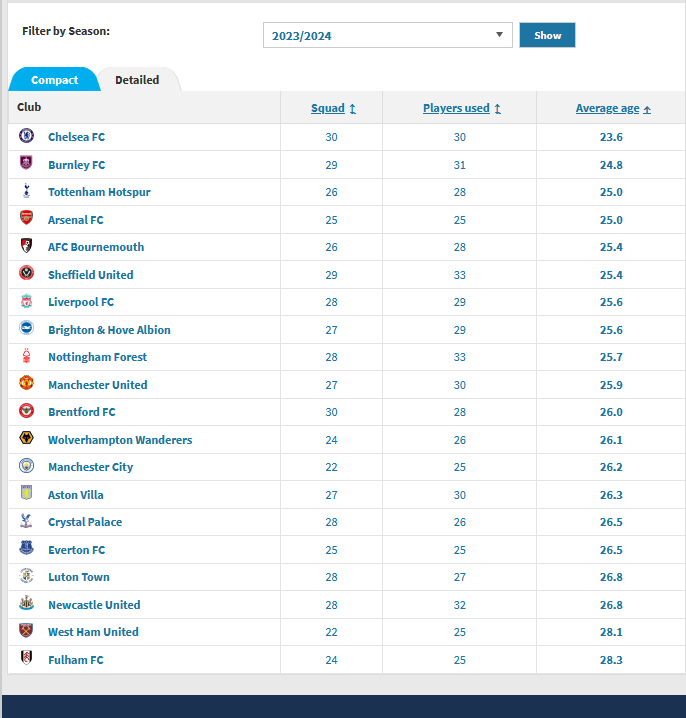Open the Tottenham Hotspur club link
This screenshot has width=686, height=718.
(x=99, y=192)
